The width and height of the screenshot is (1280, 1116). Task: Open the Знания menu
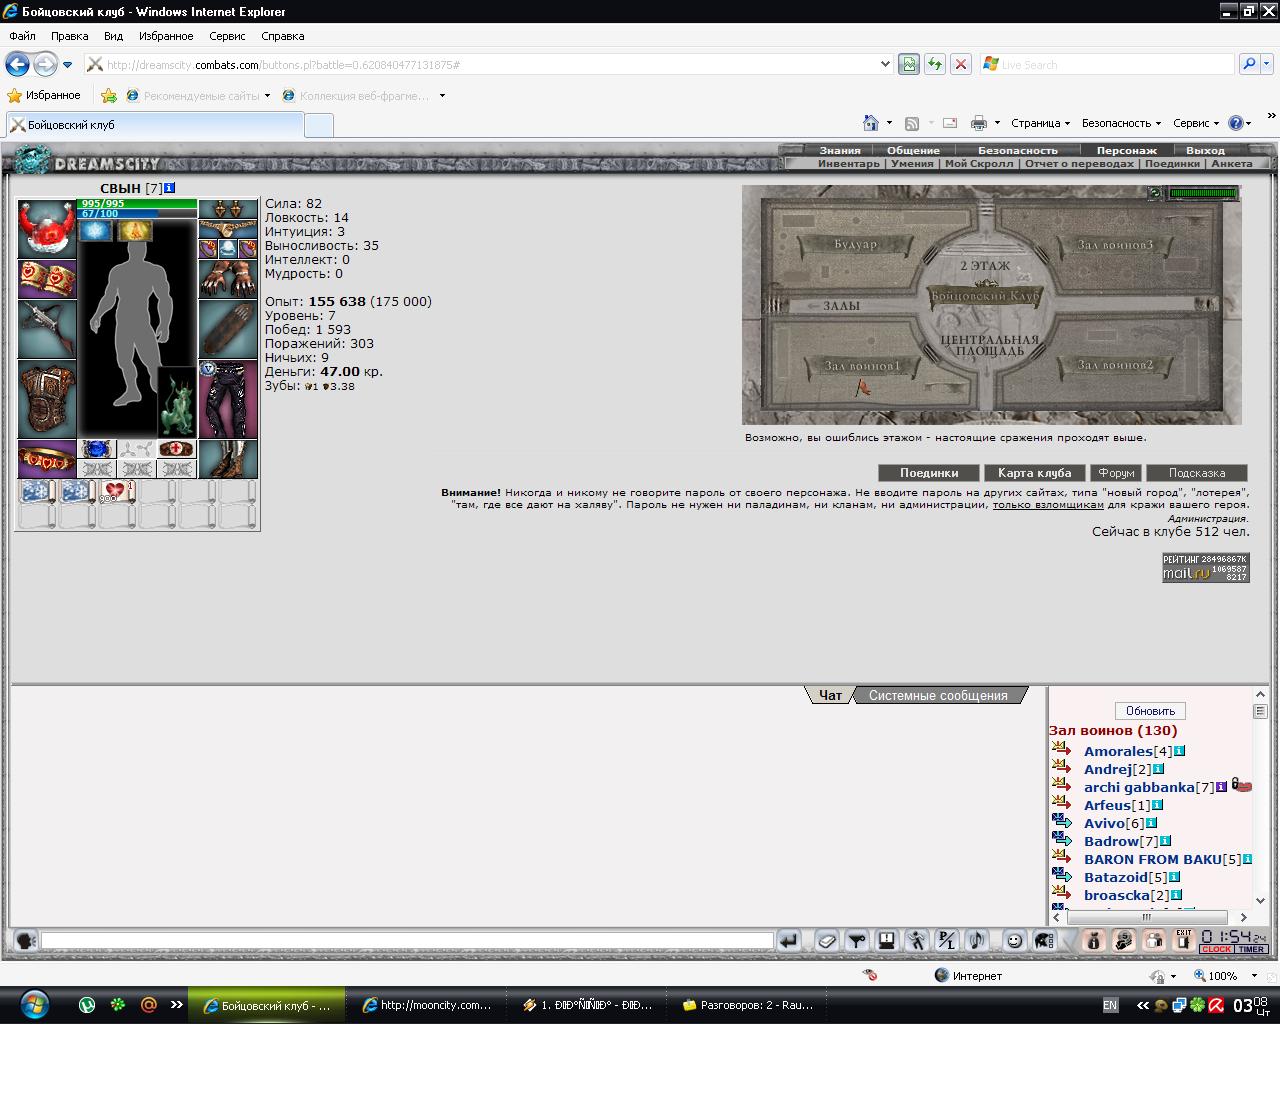pos(840,150)
